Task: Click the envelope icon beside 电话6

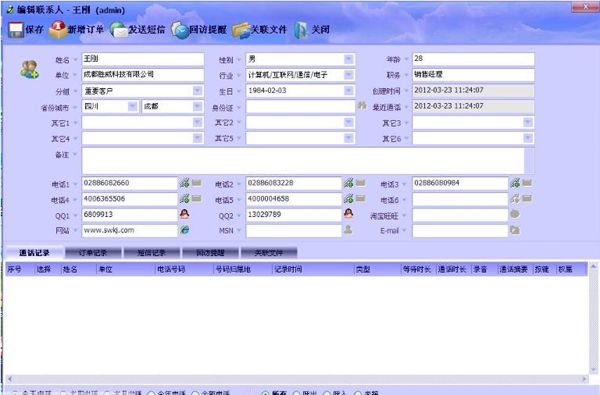Action: [527, 198]
